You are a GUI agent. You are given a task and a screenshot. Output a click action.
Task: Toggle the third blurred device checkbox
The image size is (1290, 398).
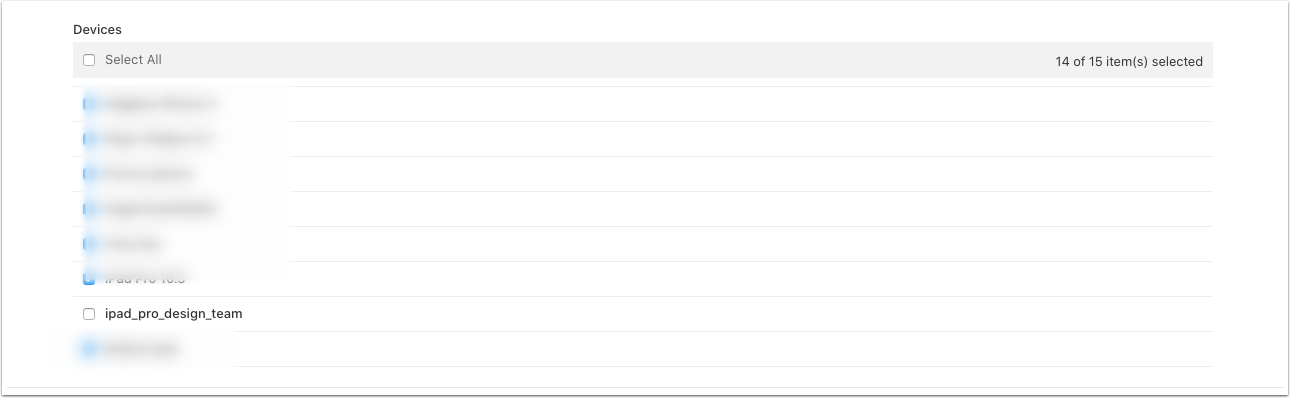point(89,174)
